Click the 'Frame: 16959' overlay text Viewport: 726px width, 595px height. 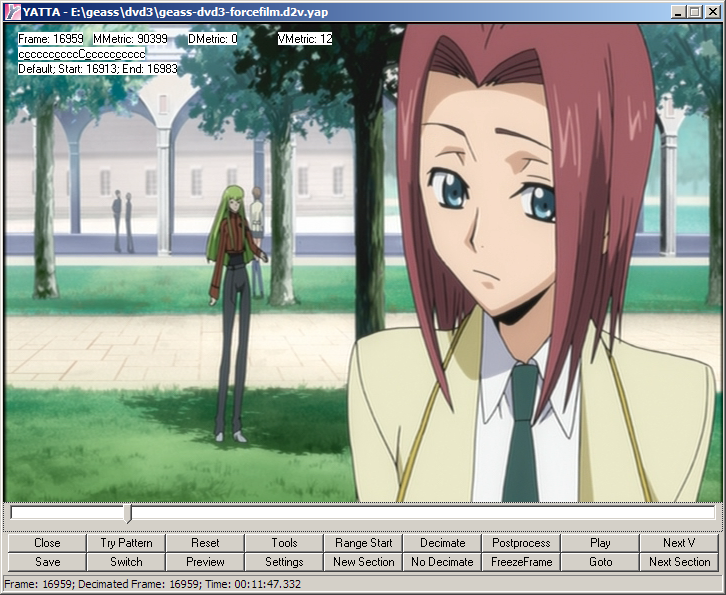51,39
